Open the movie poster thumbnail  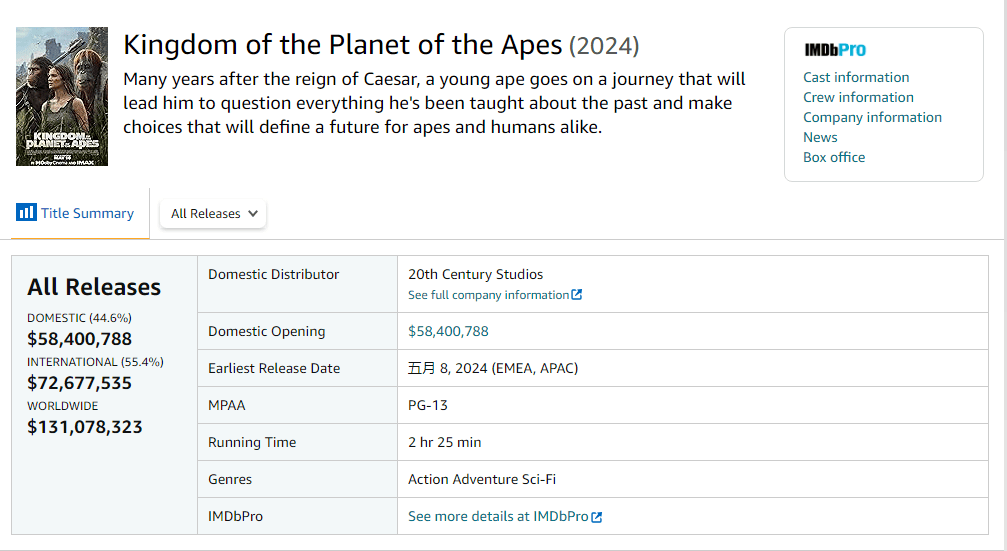[x=62, y=96]
